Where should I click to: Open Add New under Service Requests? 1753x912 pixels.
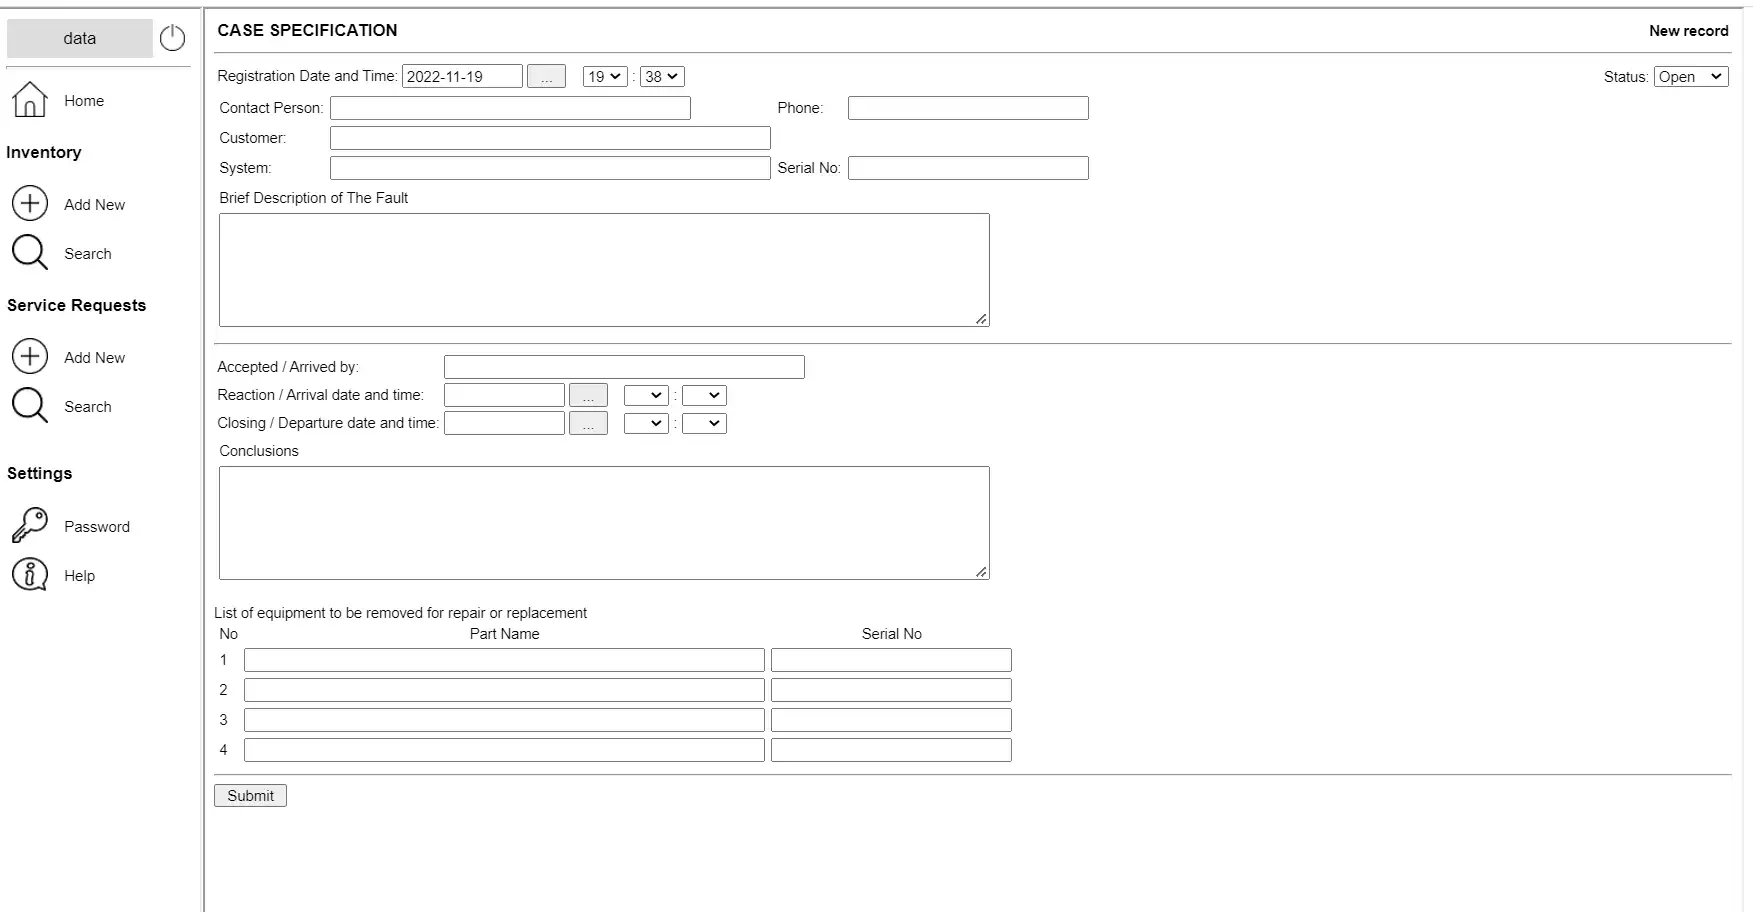[x=95, y=358]
